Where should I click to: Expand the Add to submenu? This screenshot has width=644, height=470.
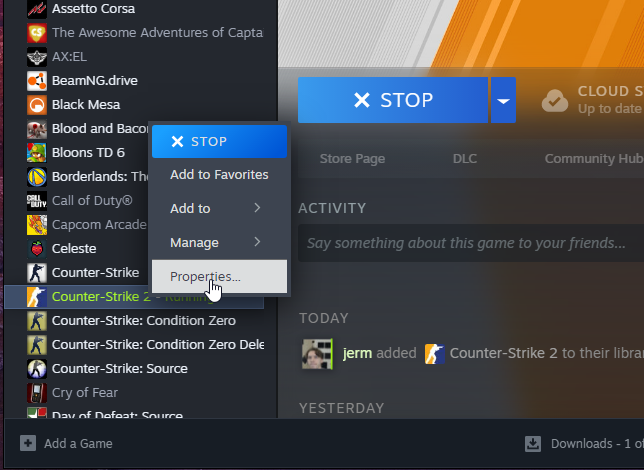pyautogui.click(x=219, y=208)
